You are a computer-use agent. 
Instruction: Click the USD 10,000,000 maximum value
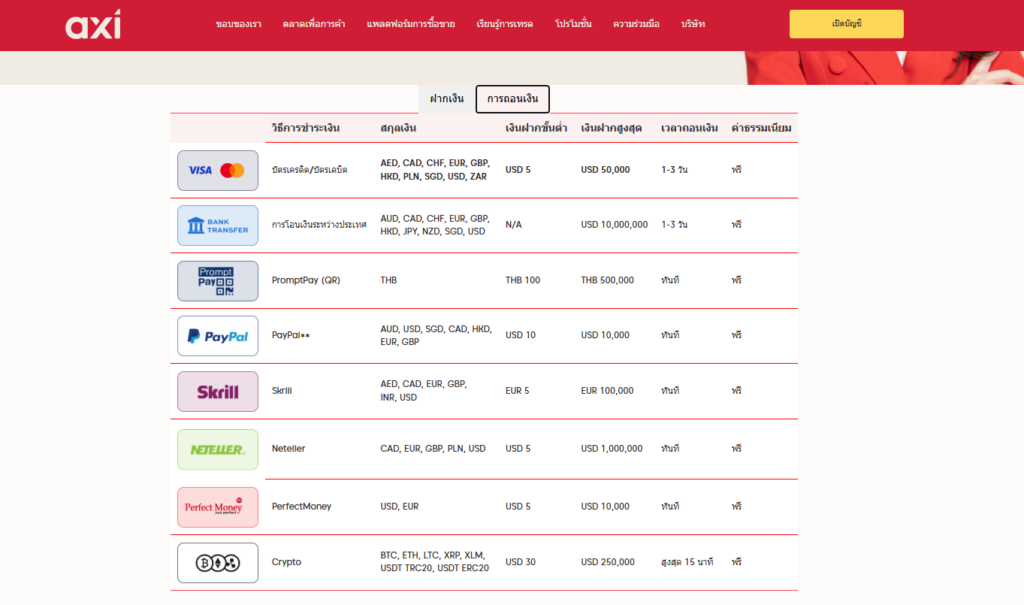(615, 225)
